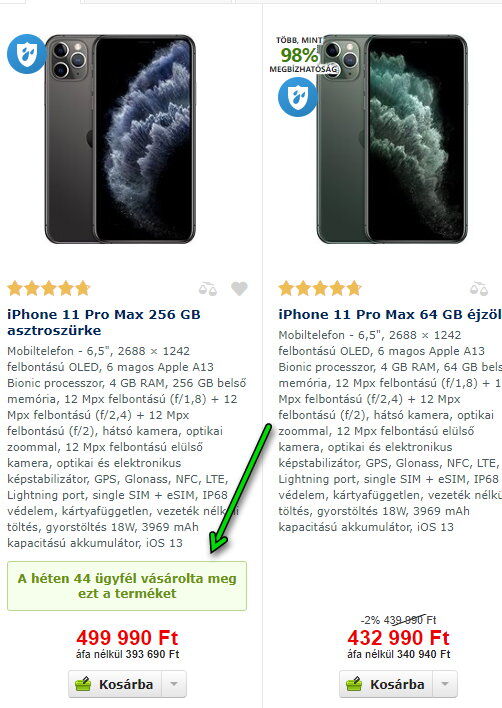
Task: Expand dropdown arrow beside second Kosárba button
Action: click(x=445, y=684)
